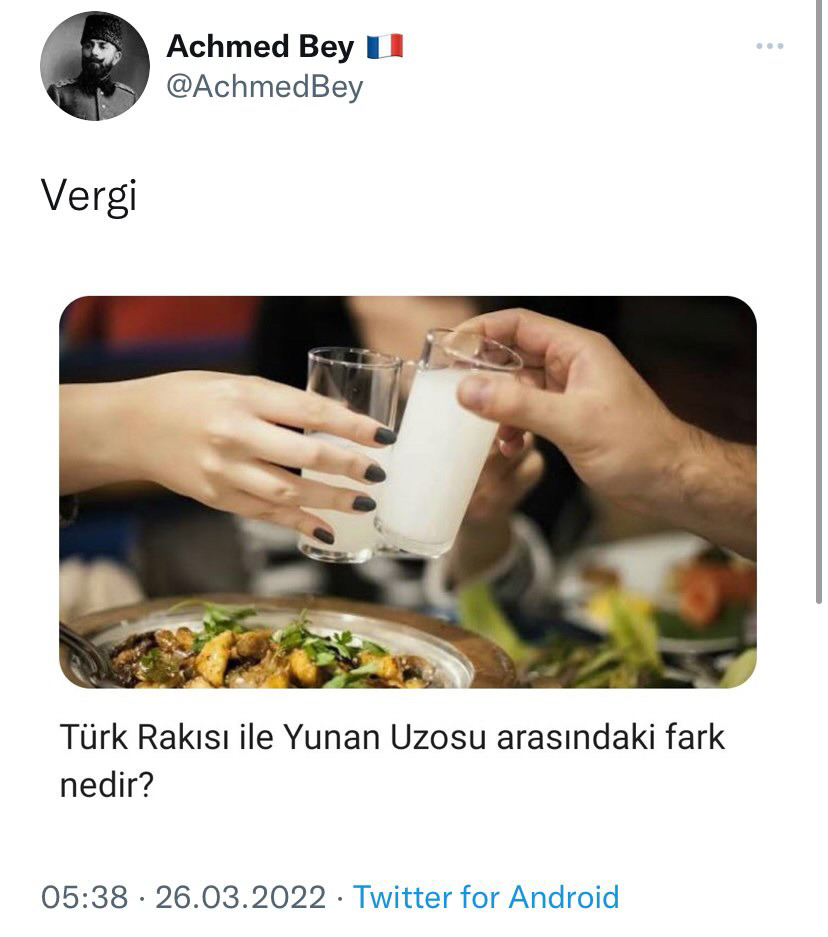Click the word Uzosu in the caption
This screenshot has height=937, width=828.
(x=438, y=737)
